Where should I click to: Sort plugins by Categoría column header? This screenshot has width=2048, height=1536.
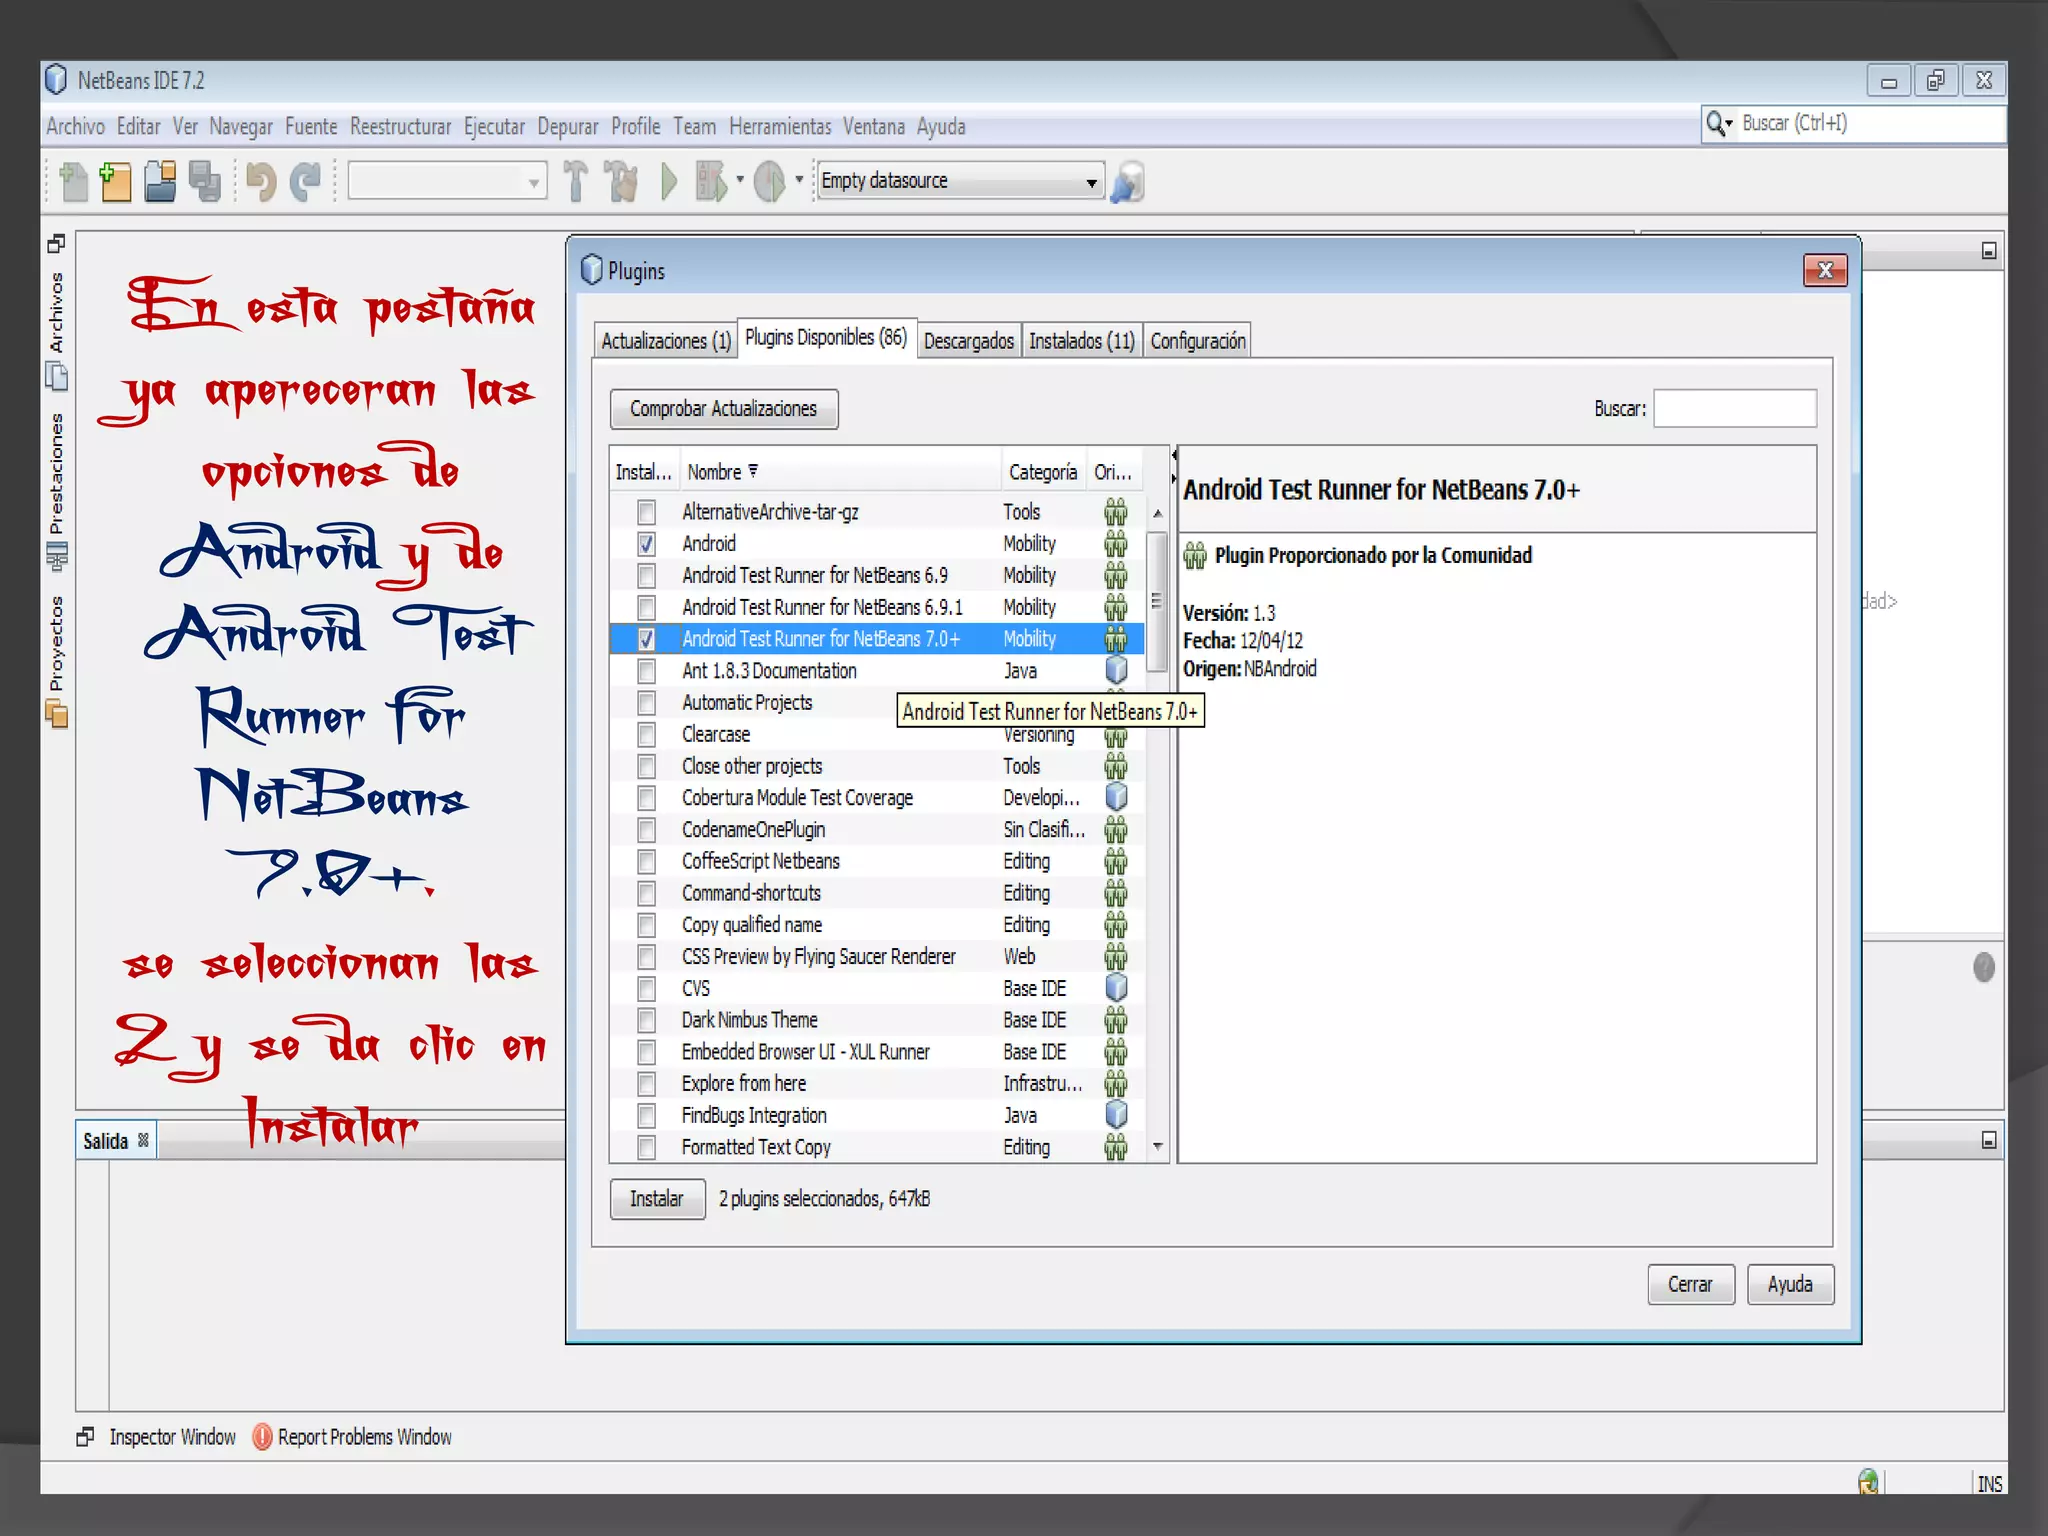pos(1043,472)
